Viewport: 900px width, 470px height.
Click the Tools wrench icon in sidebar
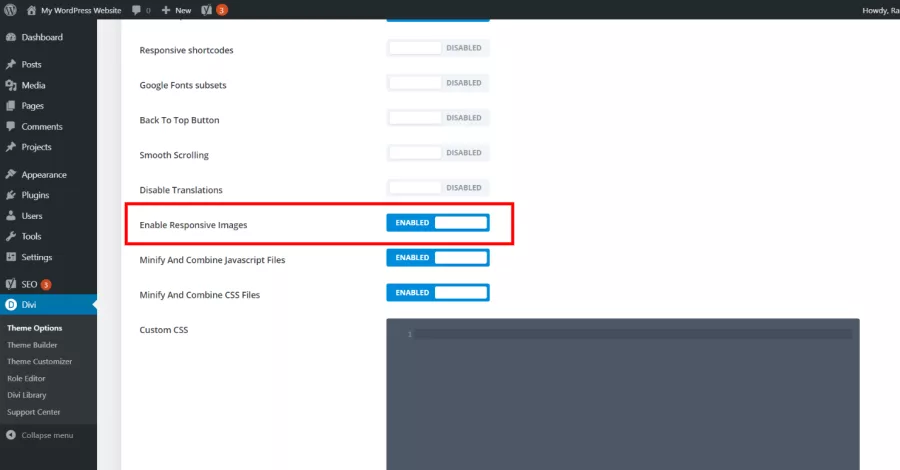pos(11,236)
